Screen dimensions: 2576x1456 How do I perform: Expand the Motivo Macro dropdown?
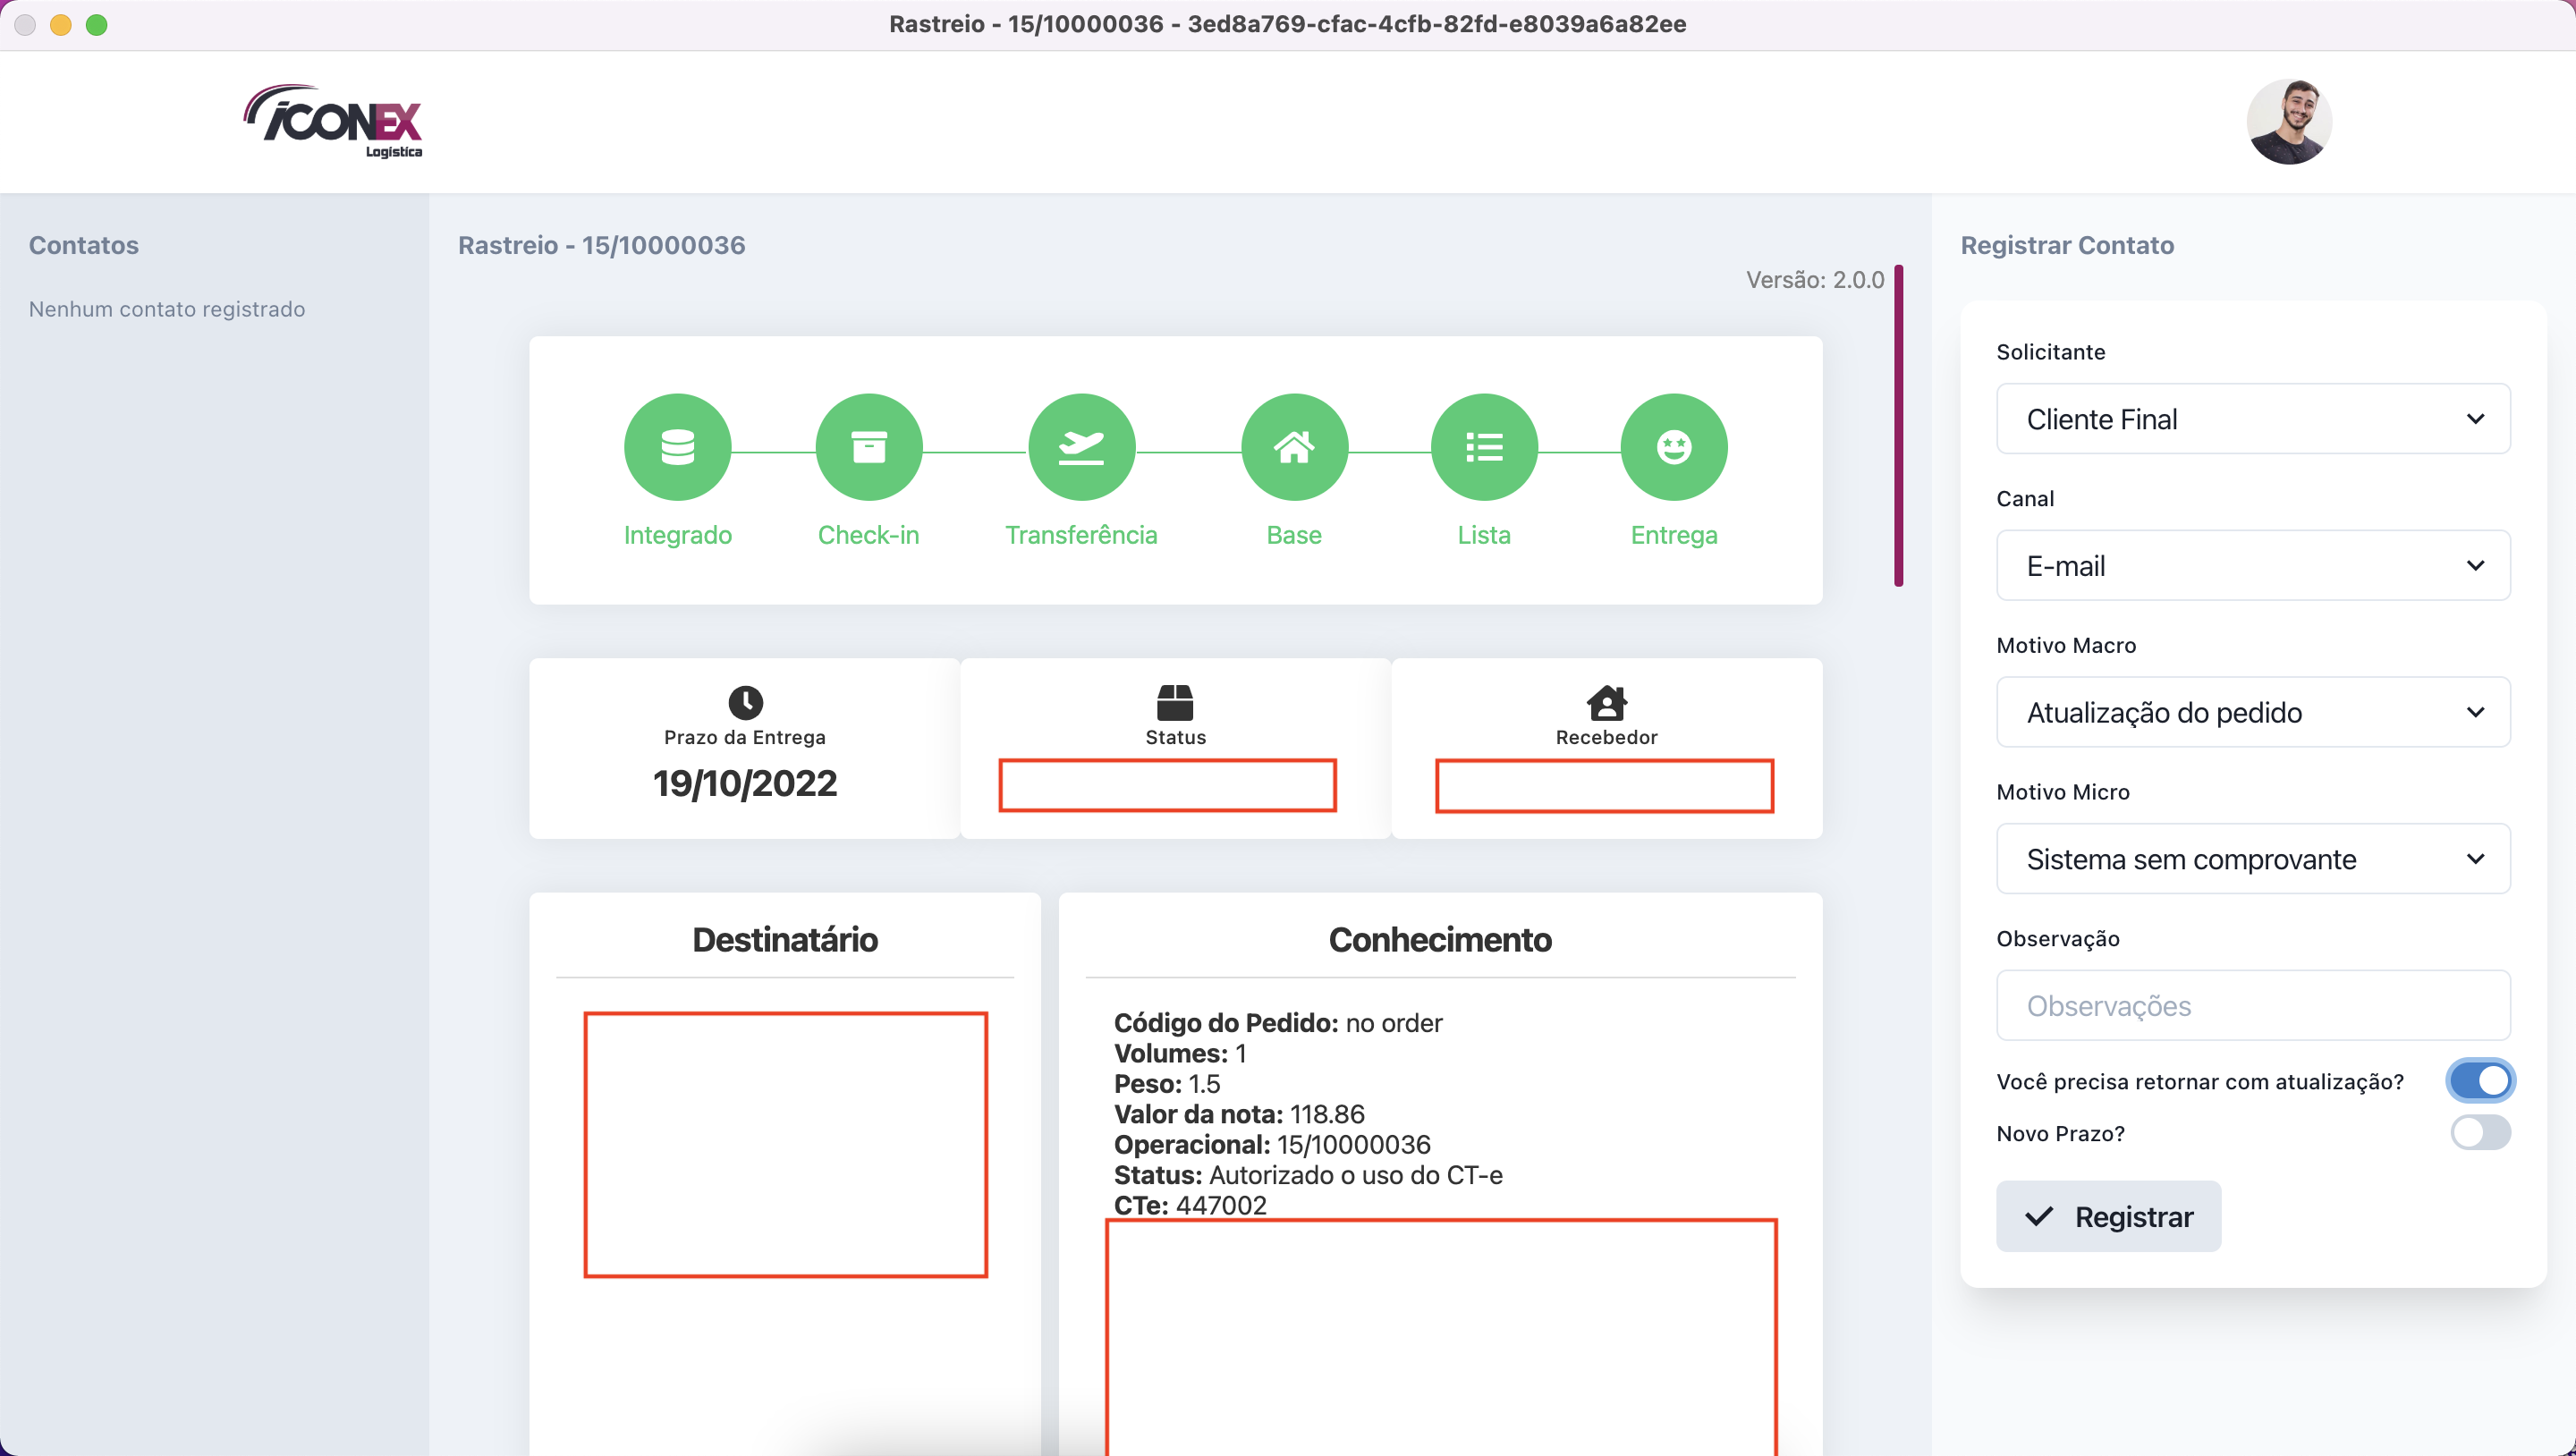coord(2253,712)
